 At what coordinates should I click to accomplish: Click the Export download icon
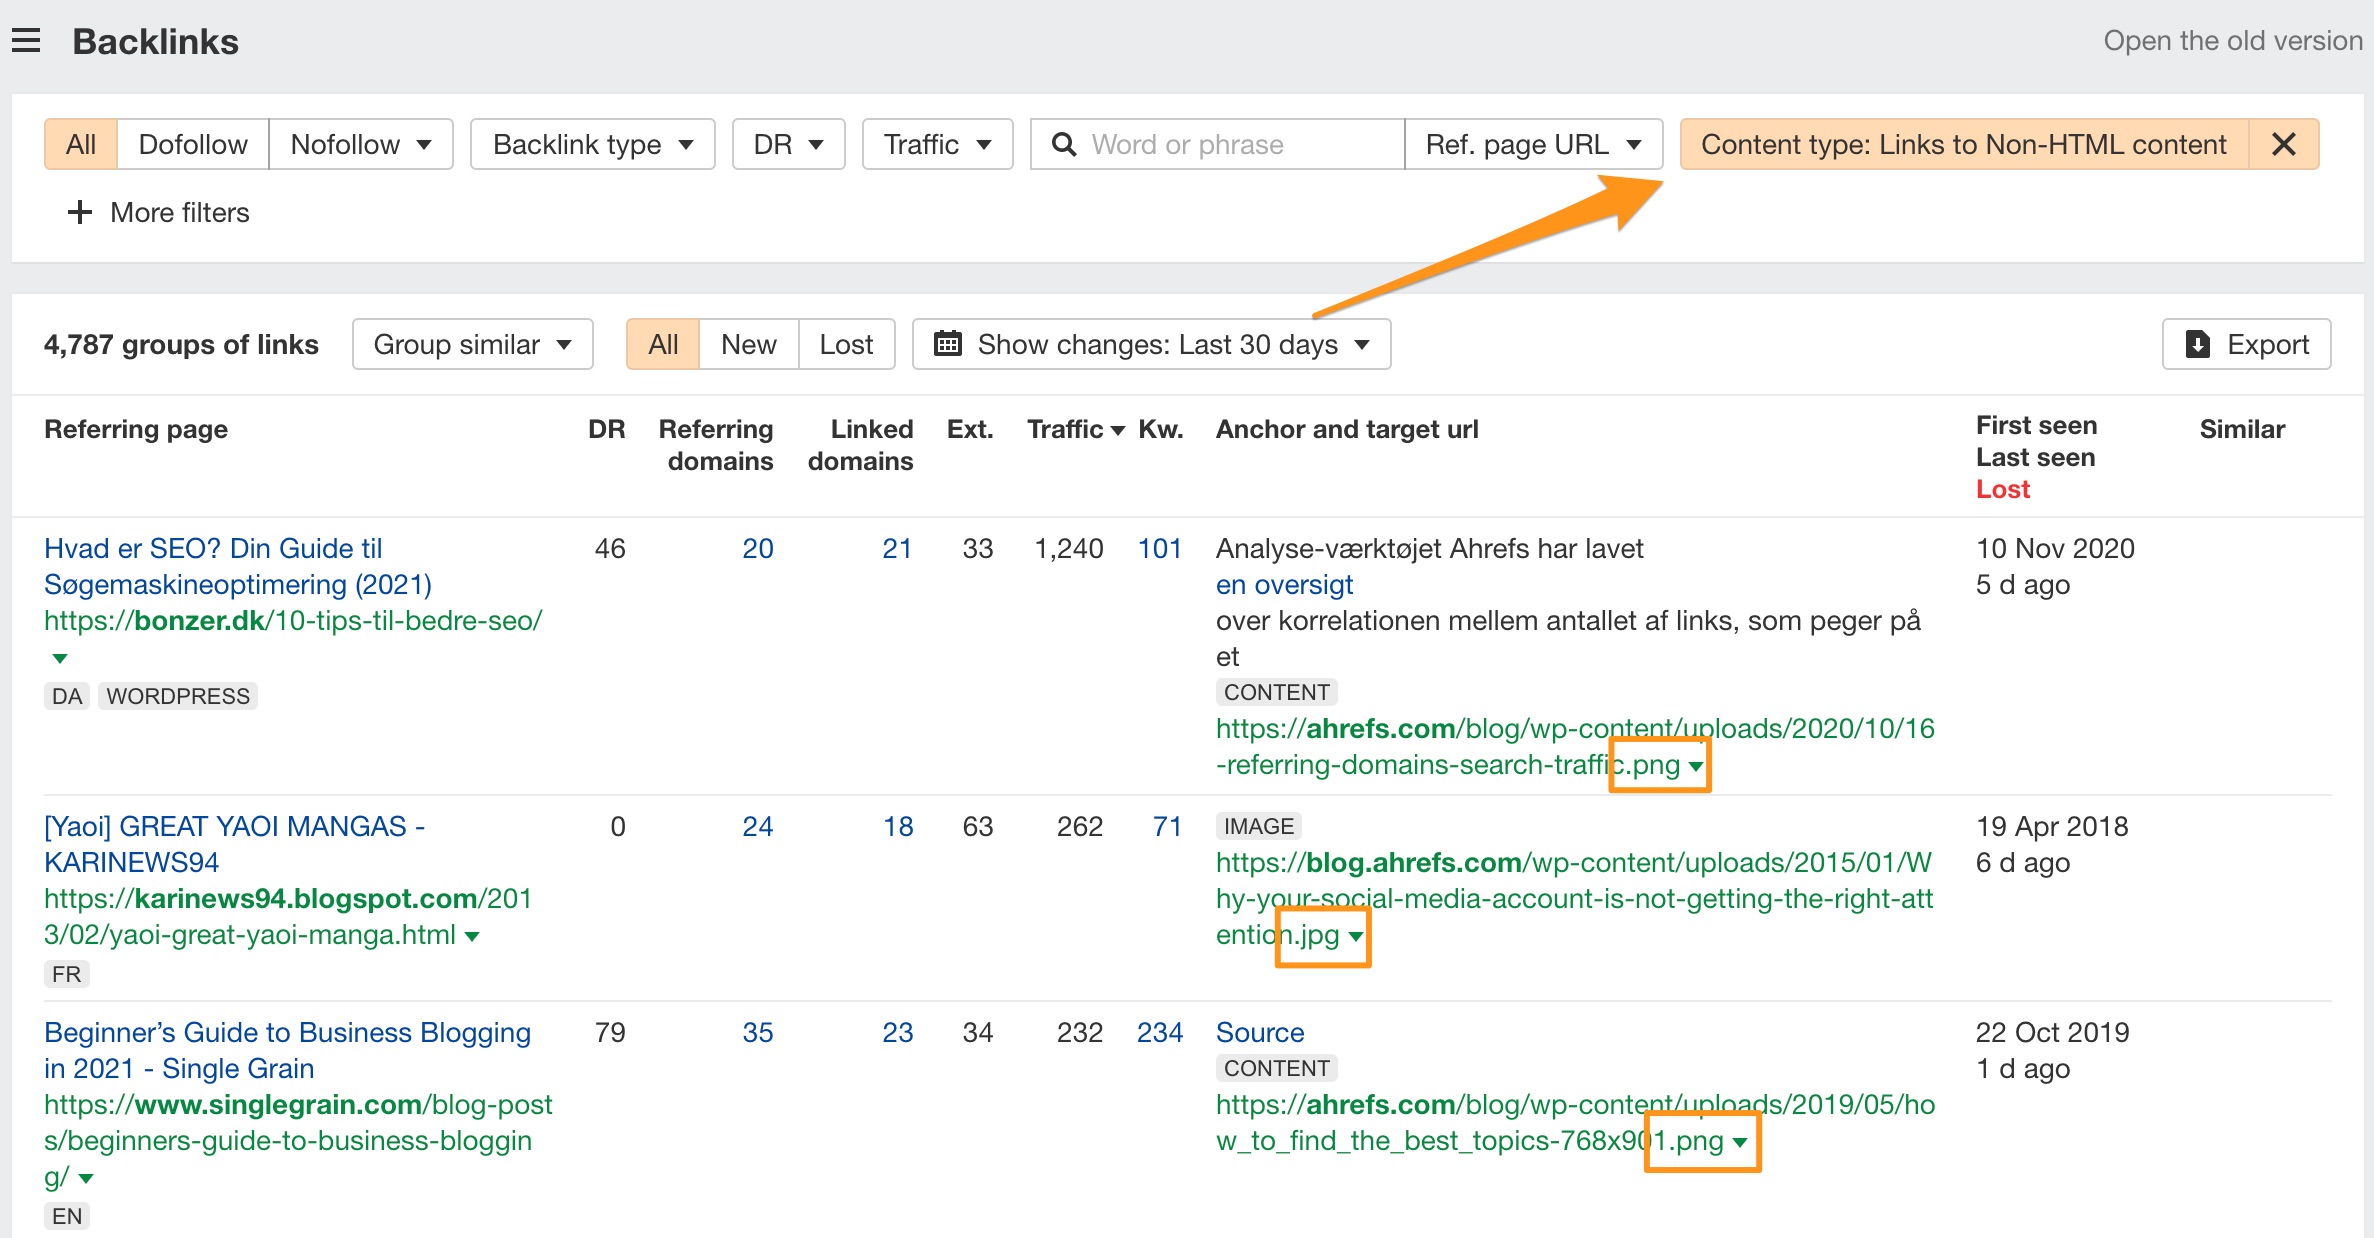pyautogui.click(x=2197, y=345)
